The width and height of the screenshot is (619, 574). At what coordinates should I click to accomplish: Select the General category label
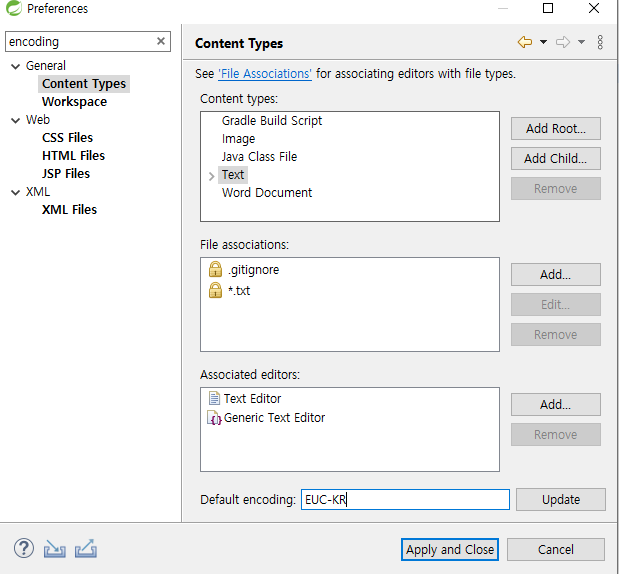coord(45,66)
